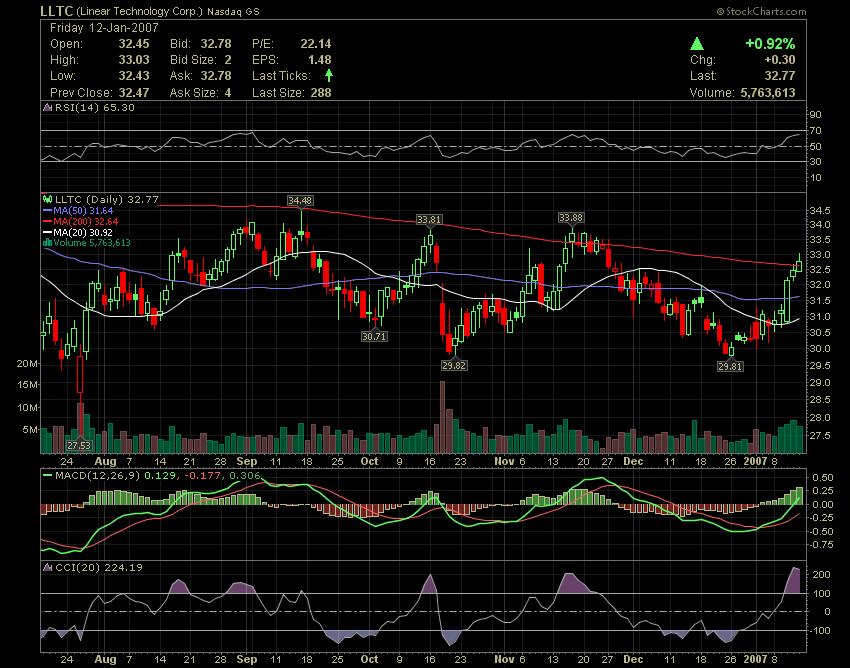Screen dimensions: 850x668
Task: Click the MA(20) 30.92 legend entry
Action: 83,232
